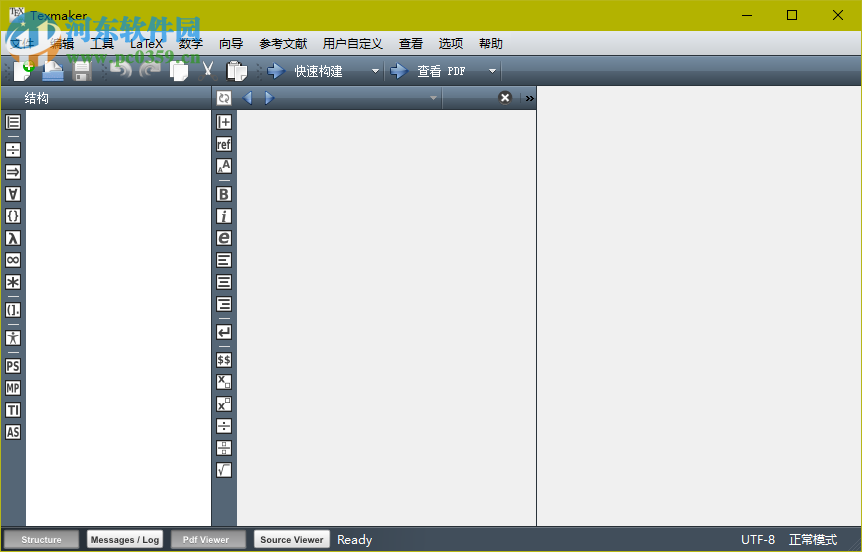This screenshot has width=862, height=552.
Task: Go to the previous document with the left arrow
Action: pos(247,98)
